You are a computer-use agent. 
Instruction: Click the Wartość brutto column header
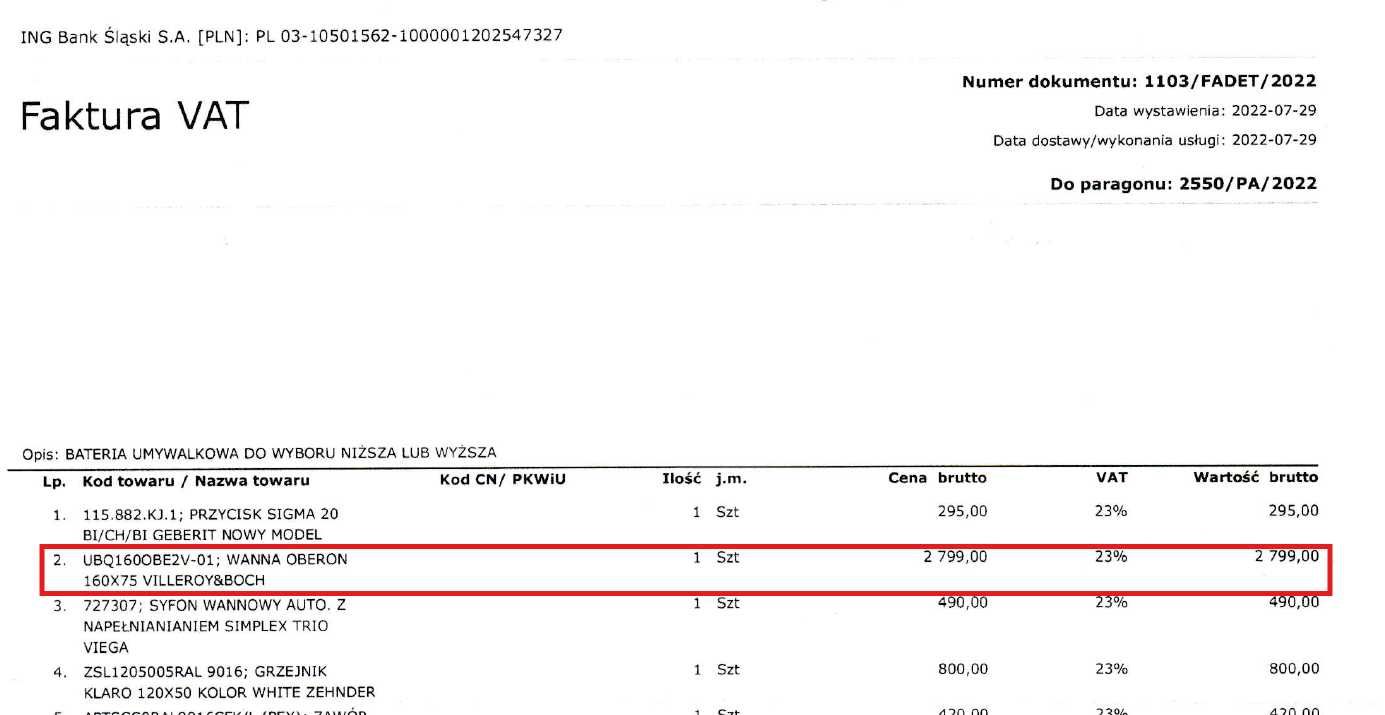click(1255, 478)
